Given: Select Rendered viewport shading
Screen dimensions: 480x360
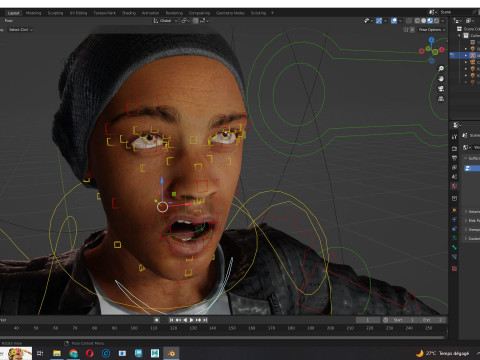Looking at the screenshot, I should [436, 21].
